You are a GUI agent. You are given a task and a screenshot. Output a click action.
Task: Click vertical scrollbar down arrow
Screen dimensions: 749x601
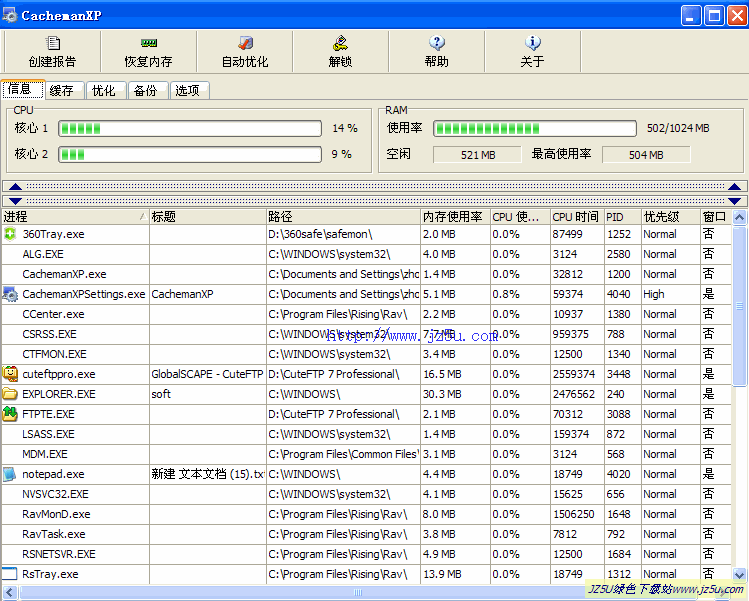click(739, 574)
